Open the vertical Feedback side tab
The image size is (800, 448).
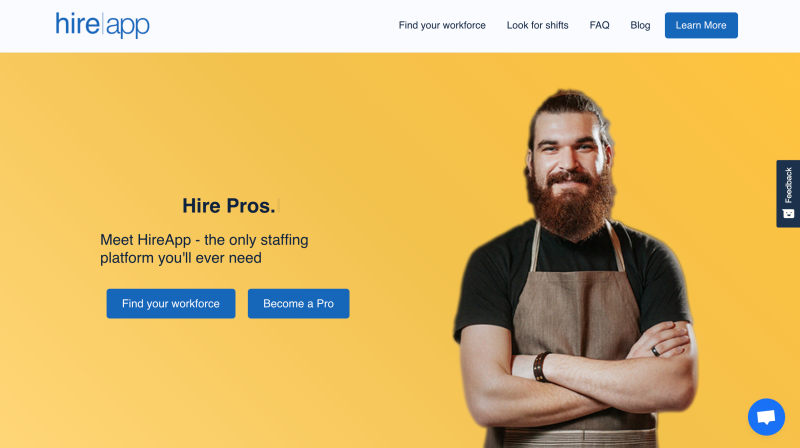[x=788, y=193]
